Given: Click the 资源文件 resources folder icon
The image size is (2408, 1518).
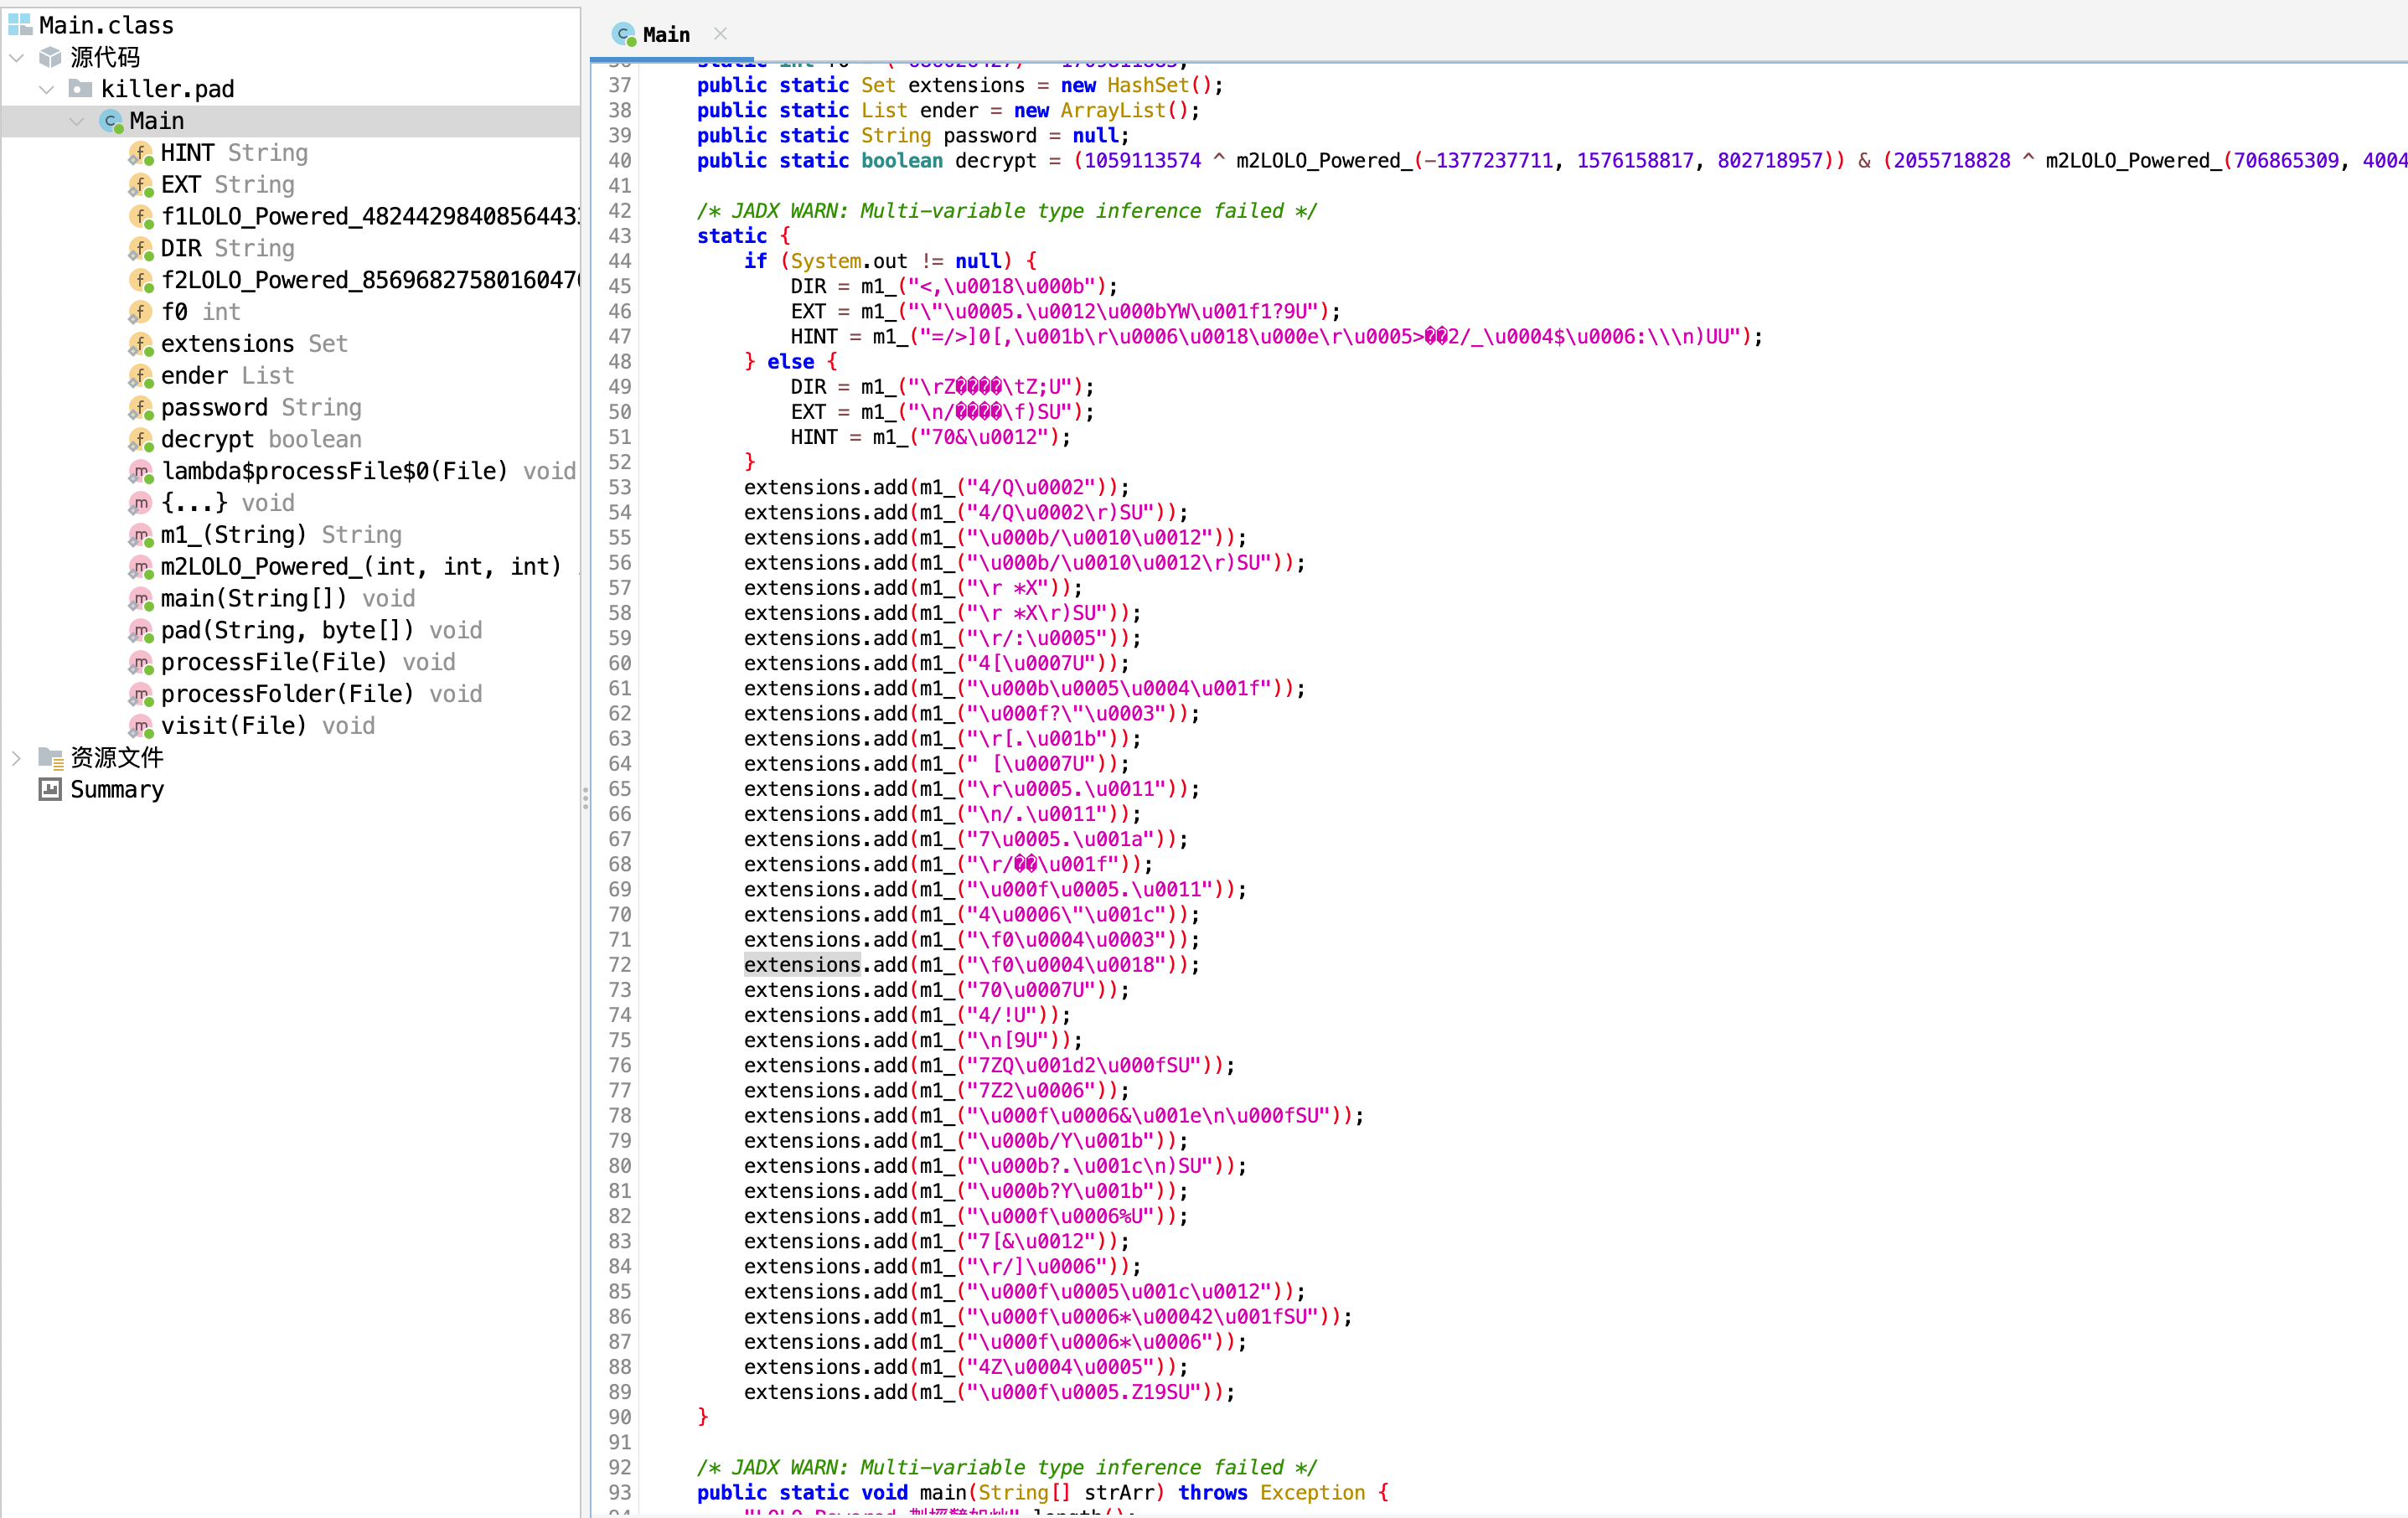Looking at the screenshot, I should click(x=51, y=758).
